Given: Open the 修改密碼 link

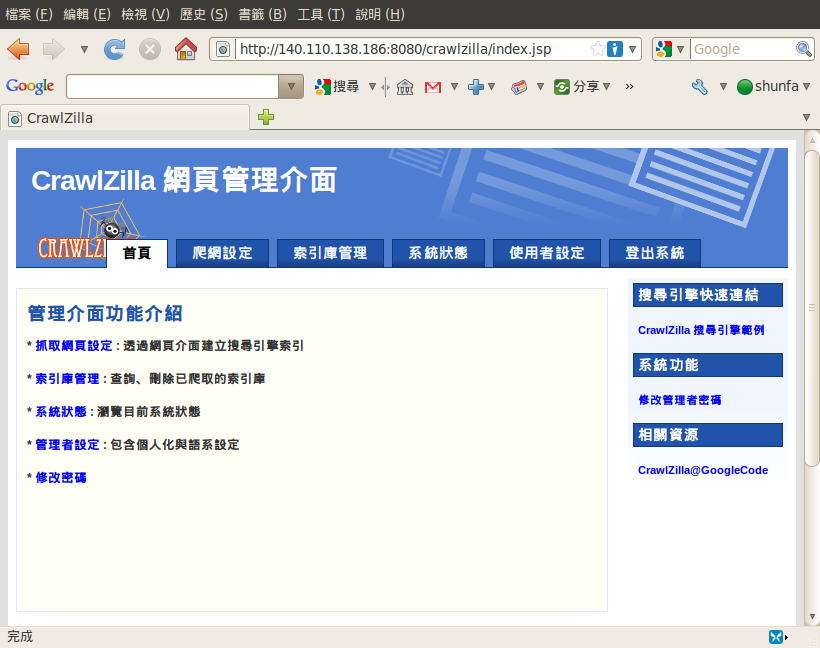Looking at the screenshot, I should 61,478.
